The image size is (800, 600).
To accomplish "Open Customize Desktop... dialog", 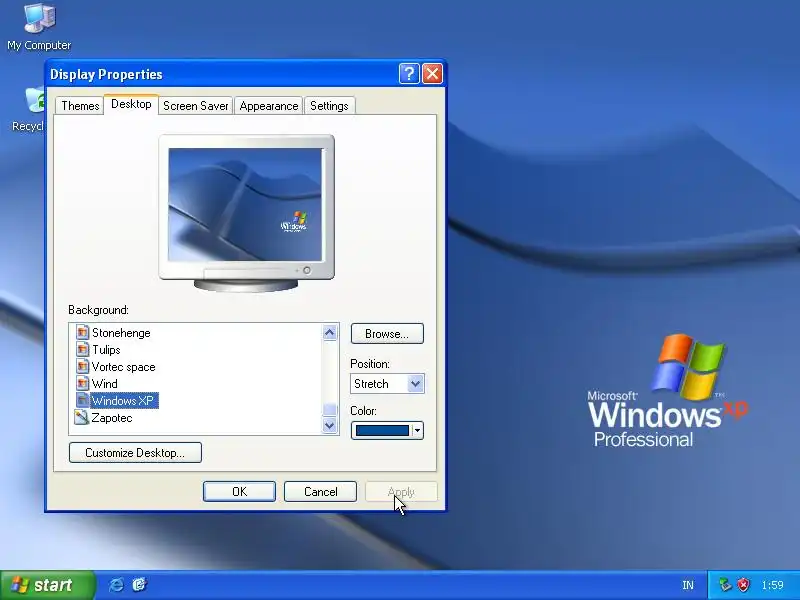I will click(x=135, y=453).
